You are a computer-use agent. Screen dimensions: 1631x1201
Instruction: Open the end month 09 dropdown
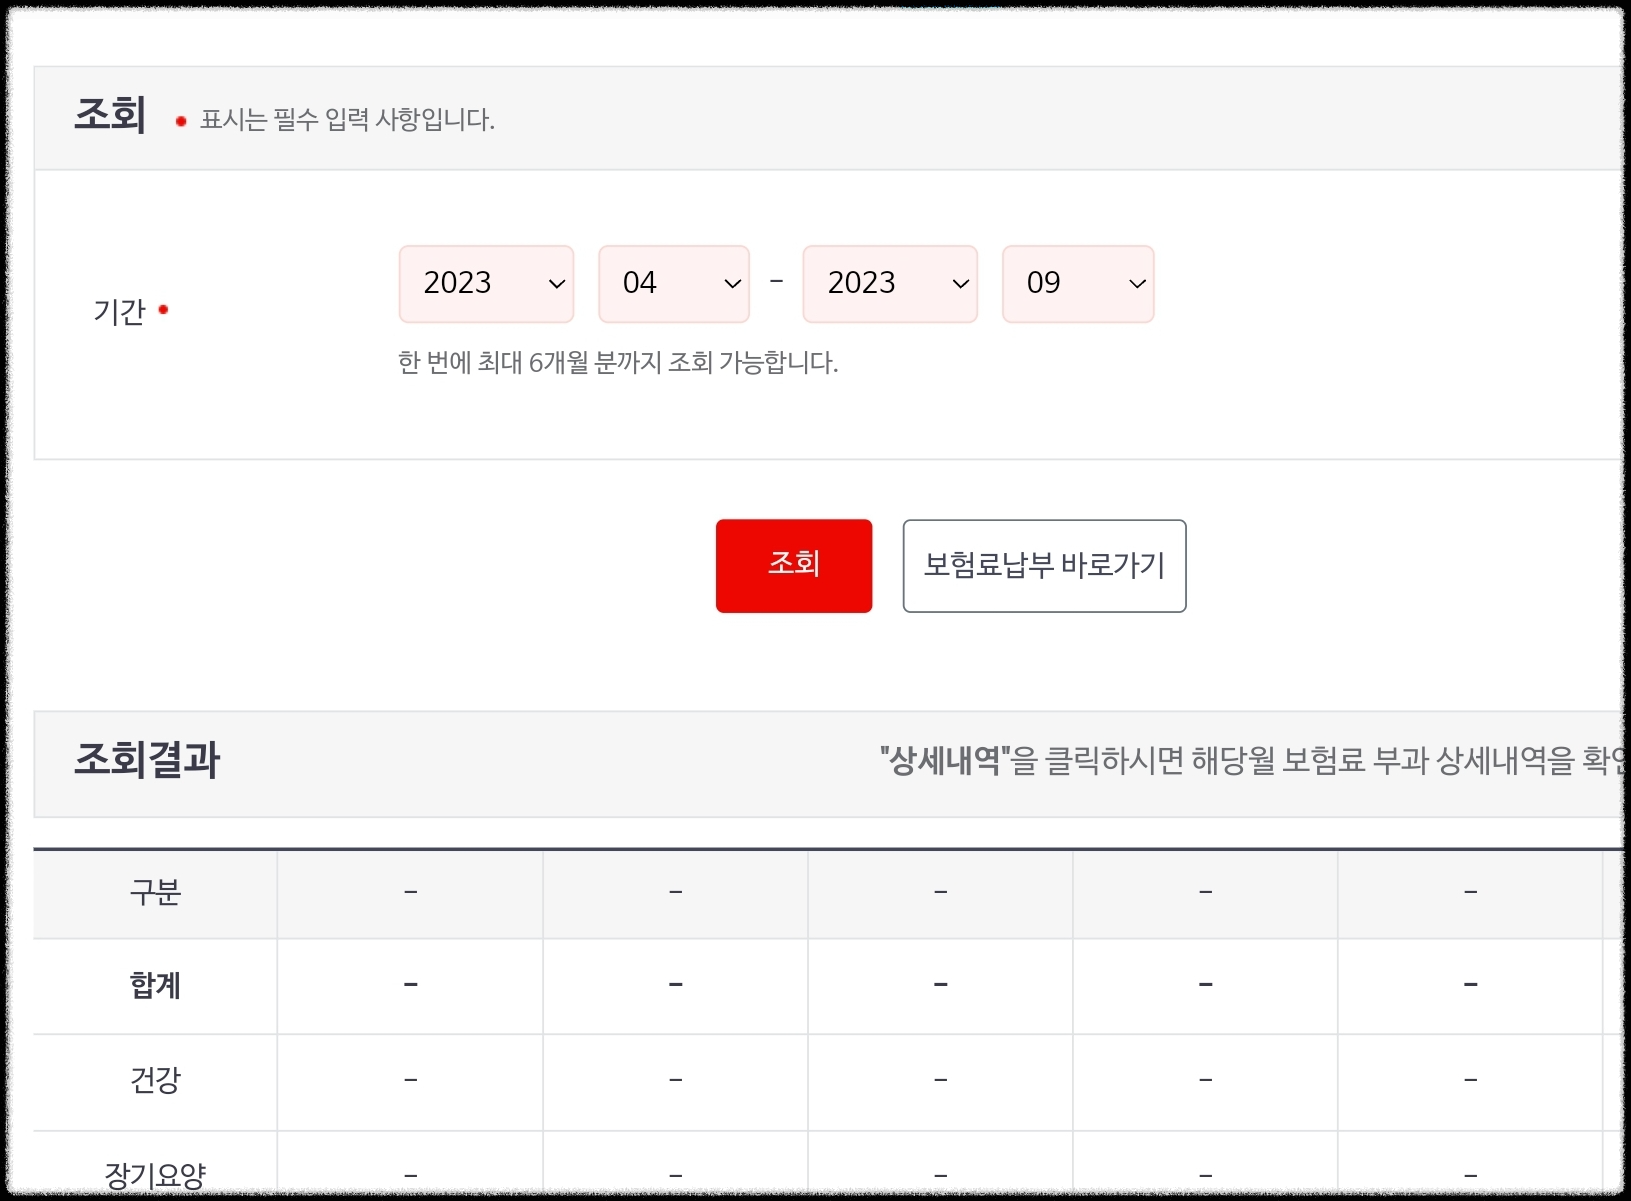click(x=1078, y=284)
